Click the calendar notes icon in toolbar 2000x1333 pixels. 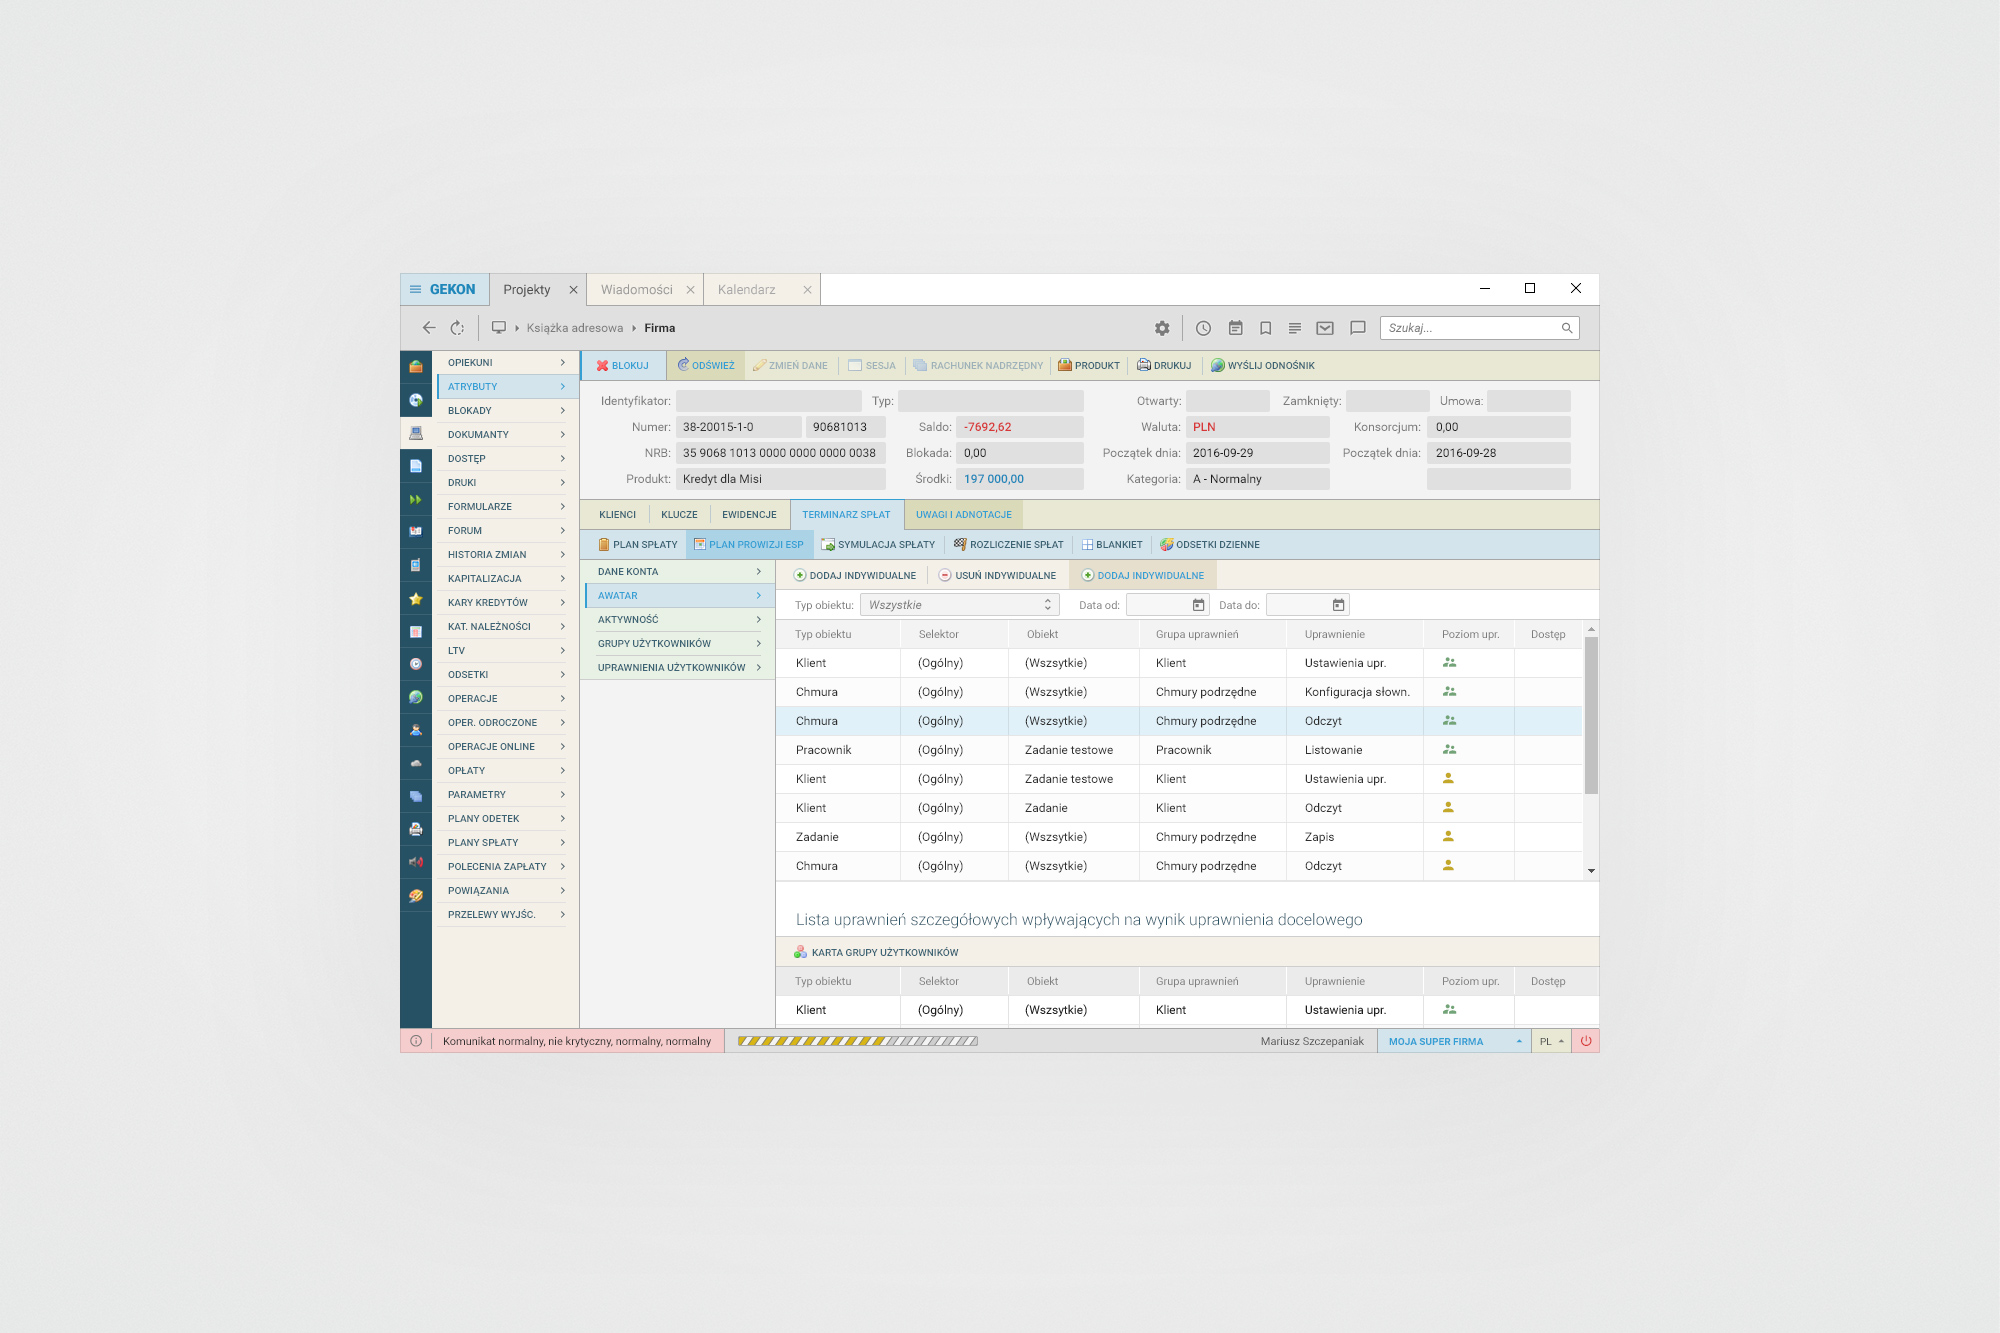(x=1235, y=328)
